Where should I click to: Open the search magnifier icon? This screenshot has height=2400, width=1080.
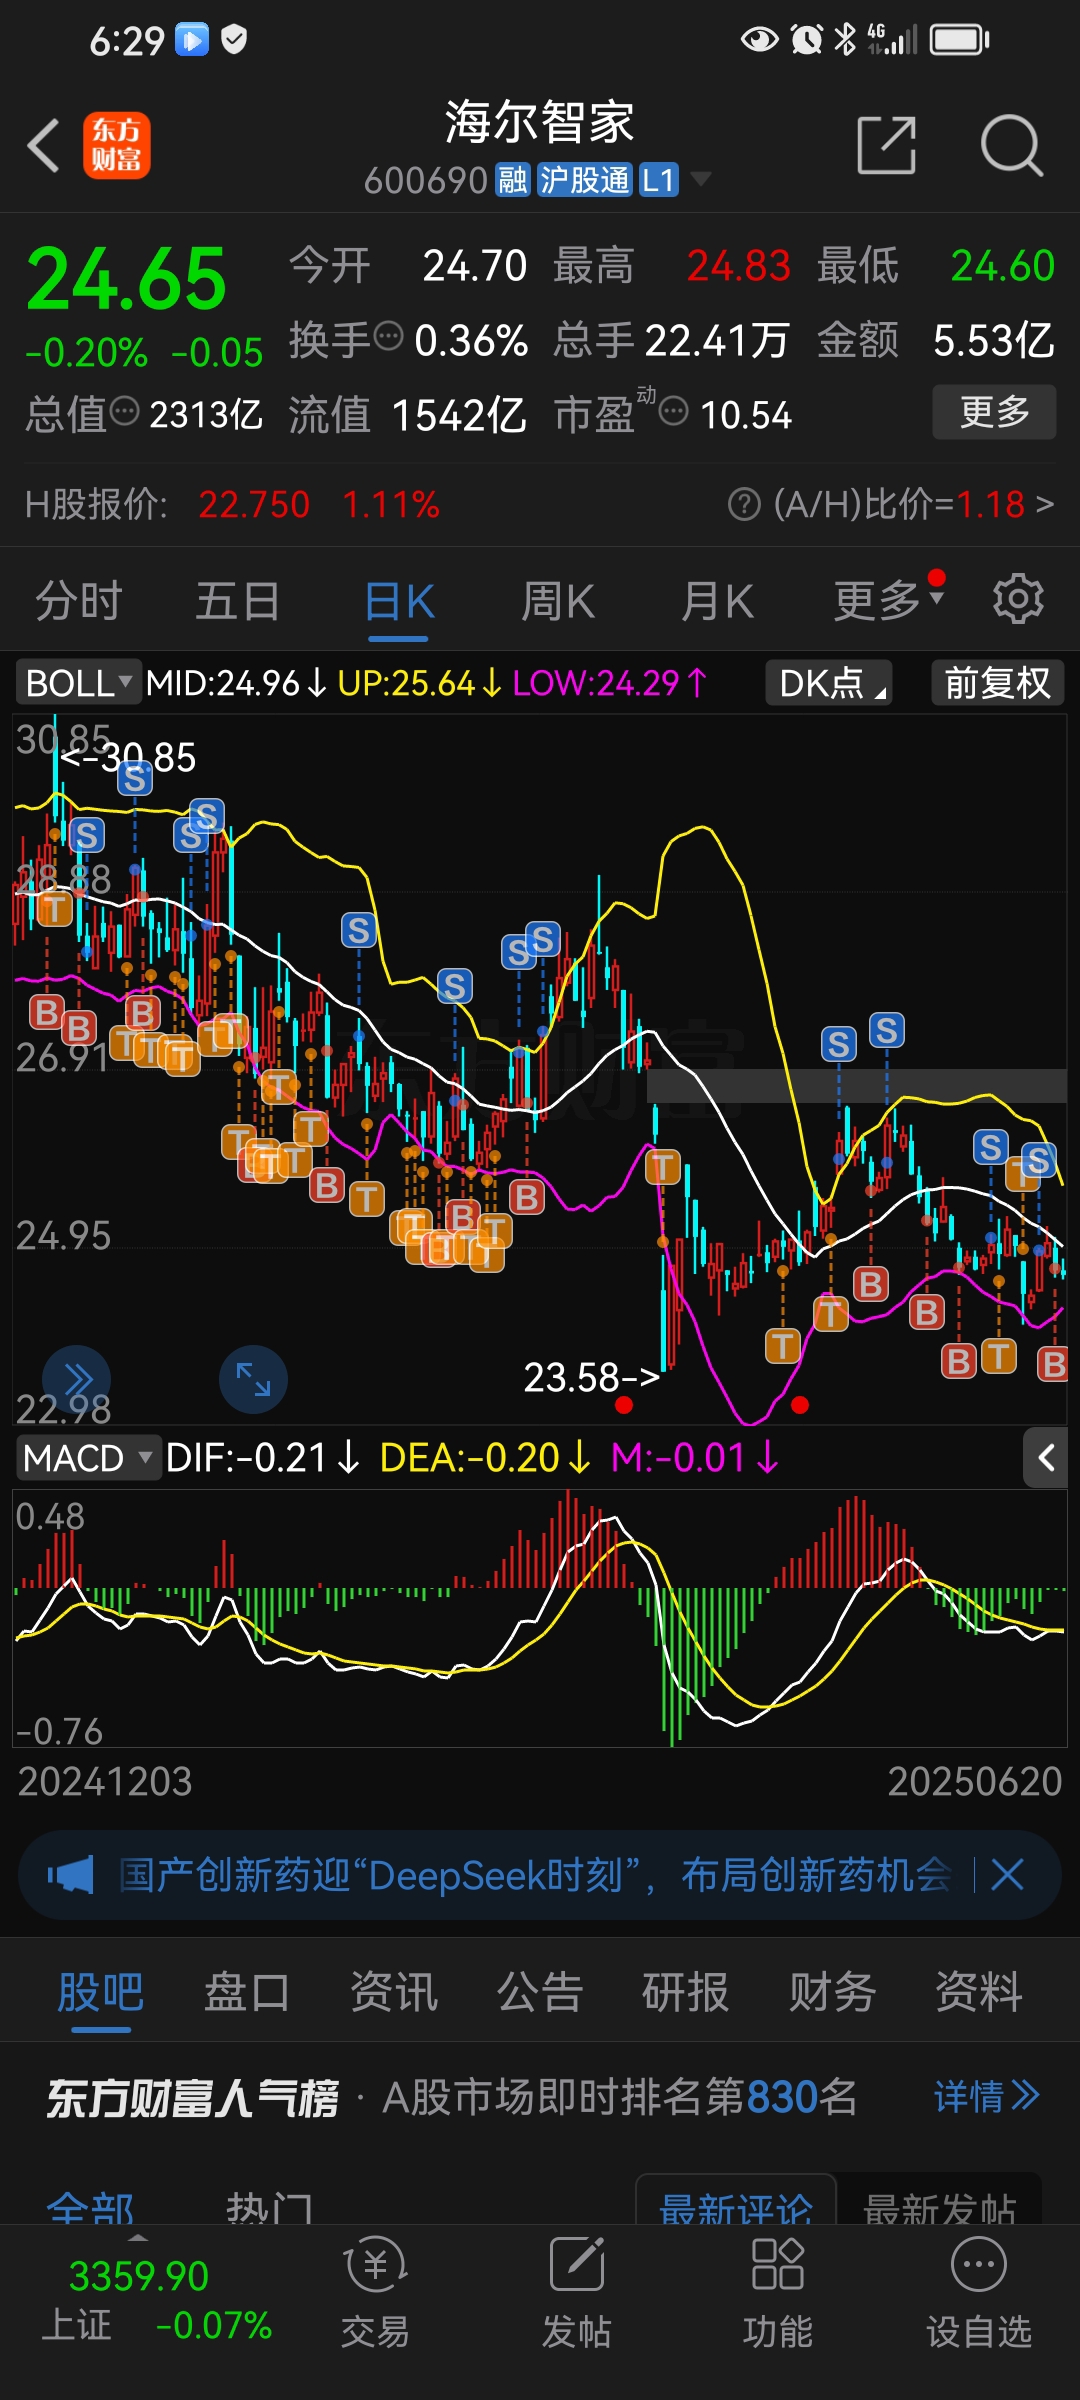[x=1011, y=146]
